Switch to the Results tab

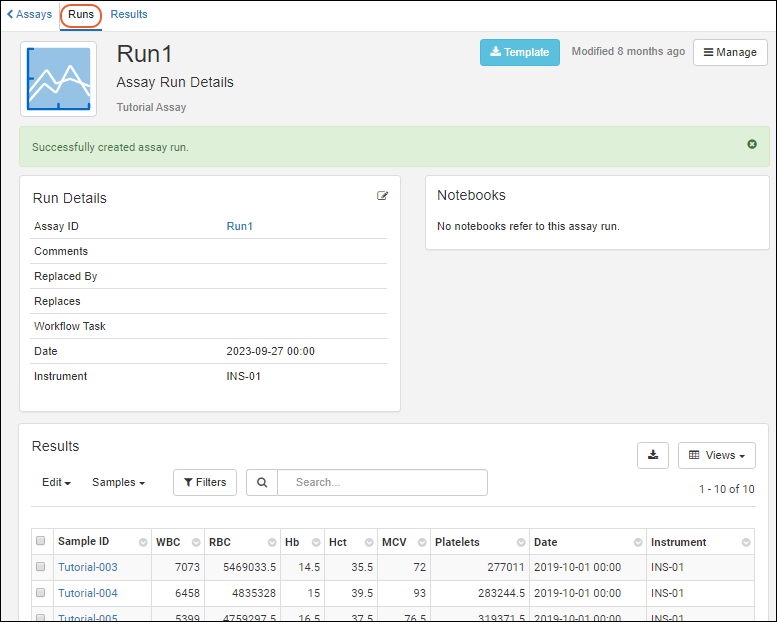point(129,14)
